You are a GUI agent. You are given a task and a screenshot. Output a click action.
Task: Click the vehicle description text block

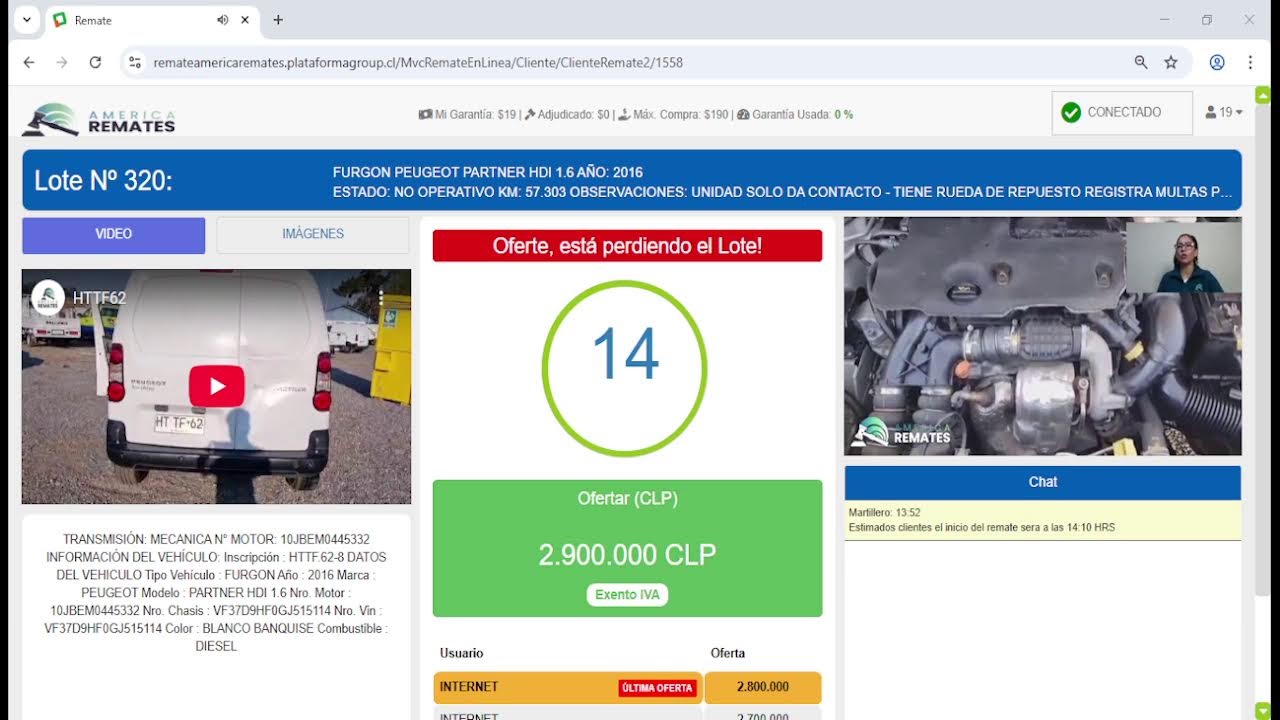click(x=216, y=593)
